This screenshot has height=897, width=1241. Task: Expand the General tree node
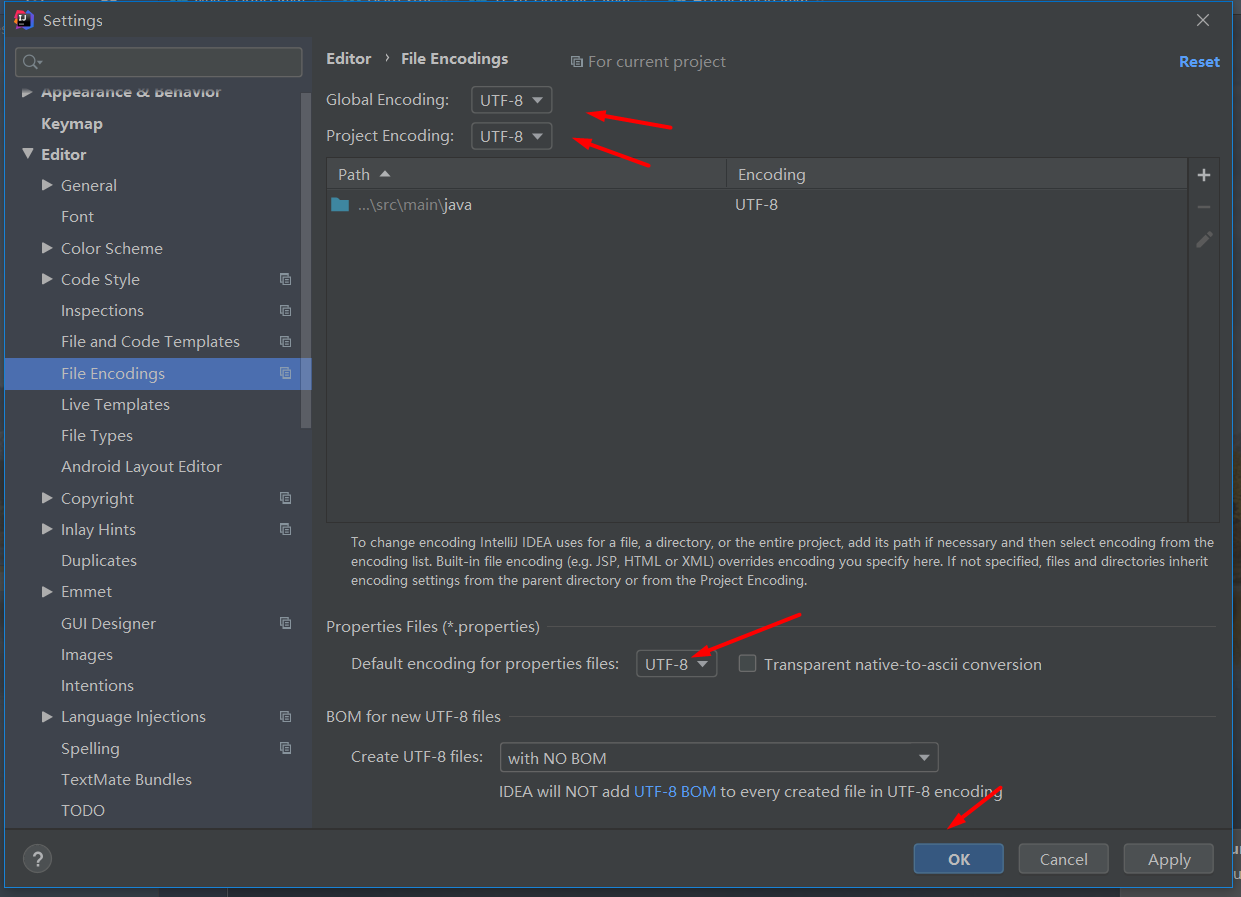pyautogui.click(x=47, y=185)
